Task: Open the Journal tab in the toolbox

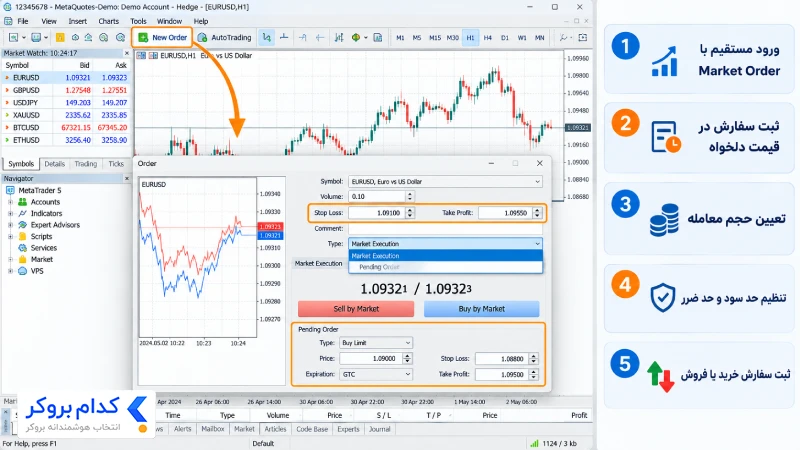Action: (x=380, y=429)
